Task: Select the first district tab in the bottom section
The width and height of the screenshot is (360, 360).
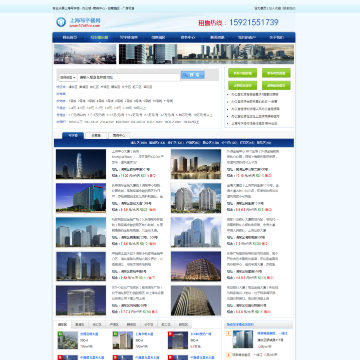Action: tap(62, 324)
